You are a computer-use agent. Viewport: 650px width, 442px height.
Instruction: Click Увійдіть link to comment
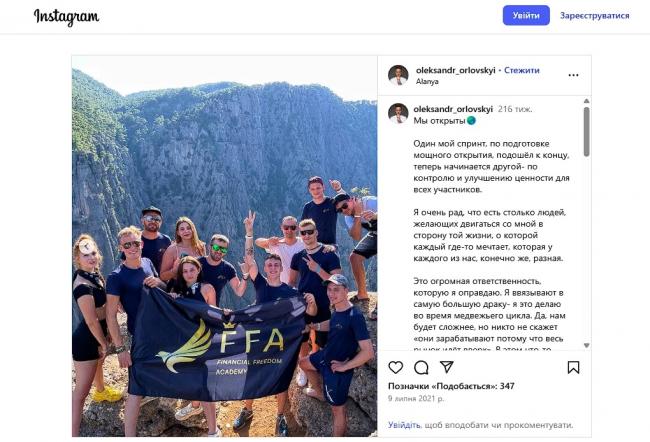(405, 425)
